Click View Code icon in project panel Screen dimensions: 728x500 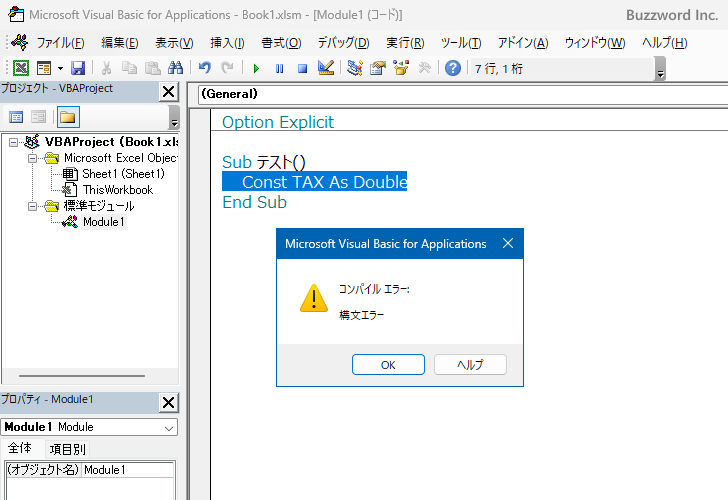pyautogui.click(x=16, y=117)
